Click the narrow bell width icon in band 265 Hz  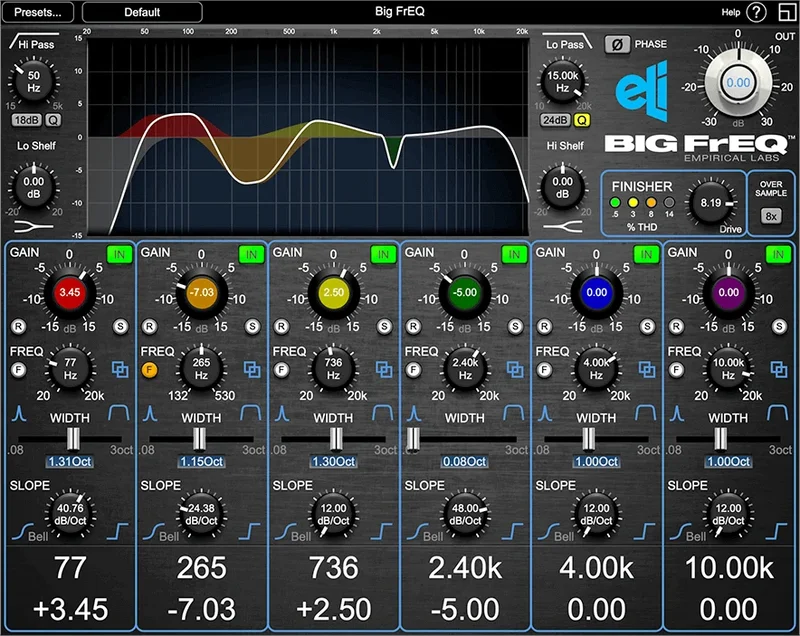coord(150,413)
